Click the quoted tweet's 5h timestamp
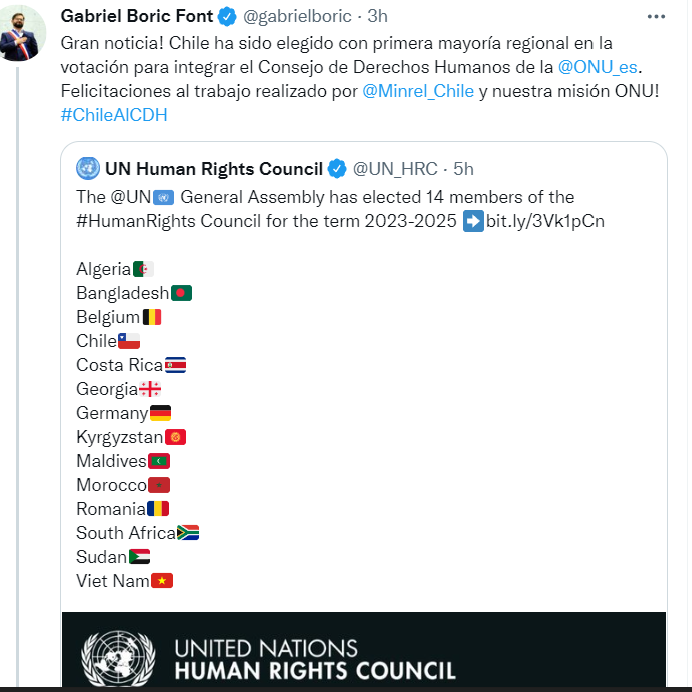 click(x=463, y=169)
